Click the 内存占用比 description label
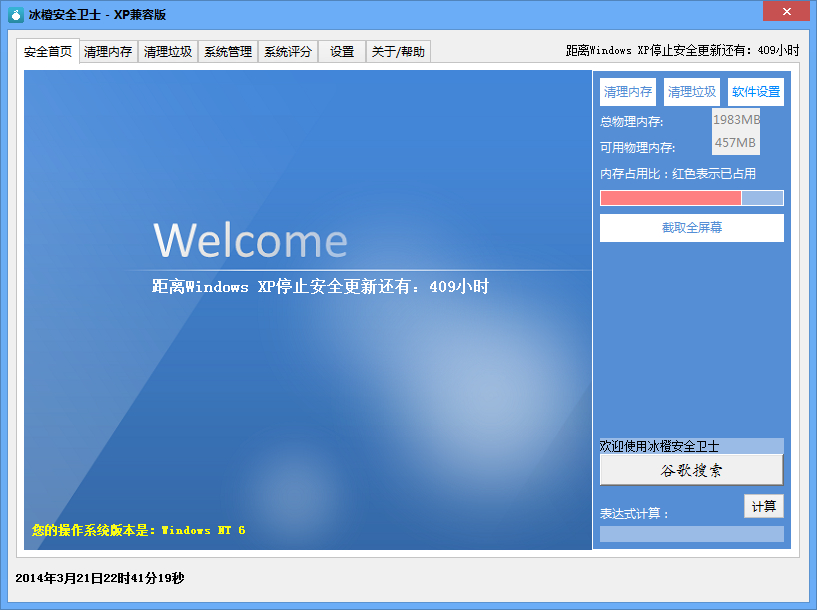This screenshot has height=610, width=817. click(678, 173)
